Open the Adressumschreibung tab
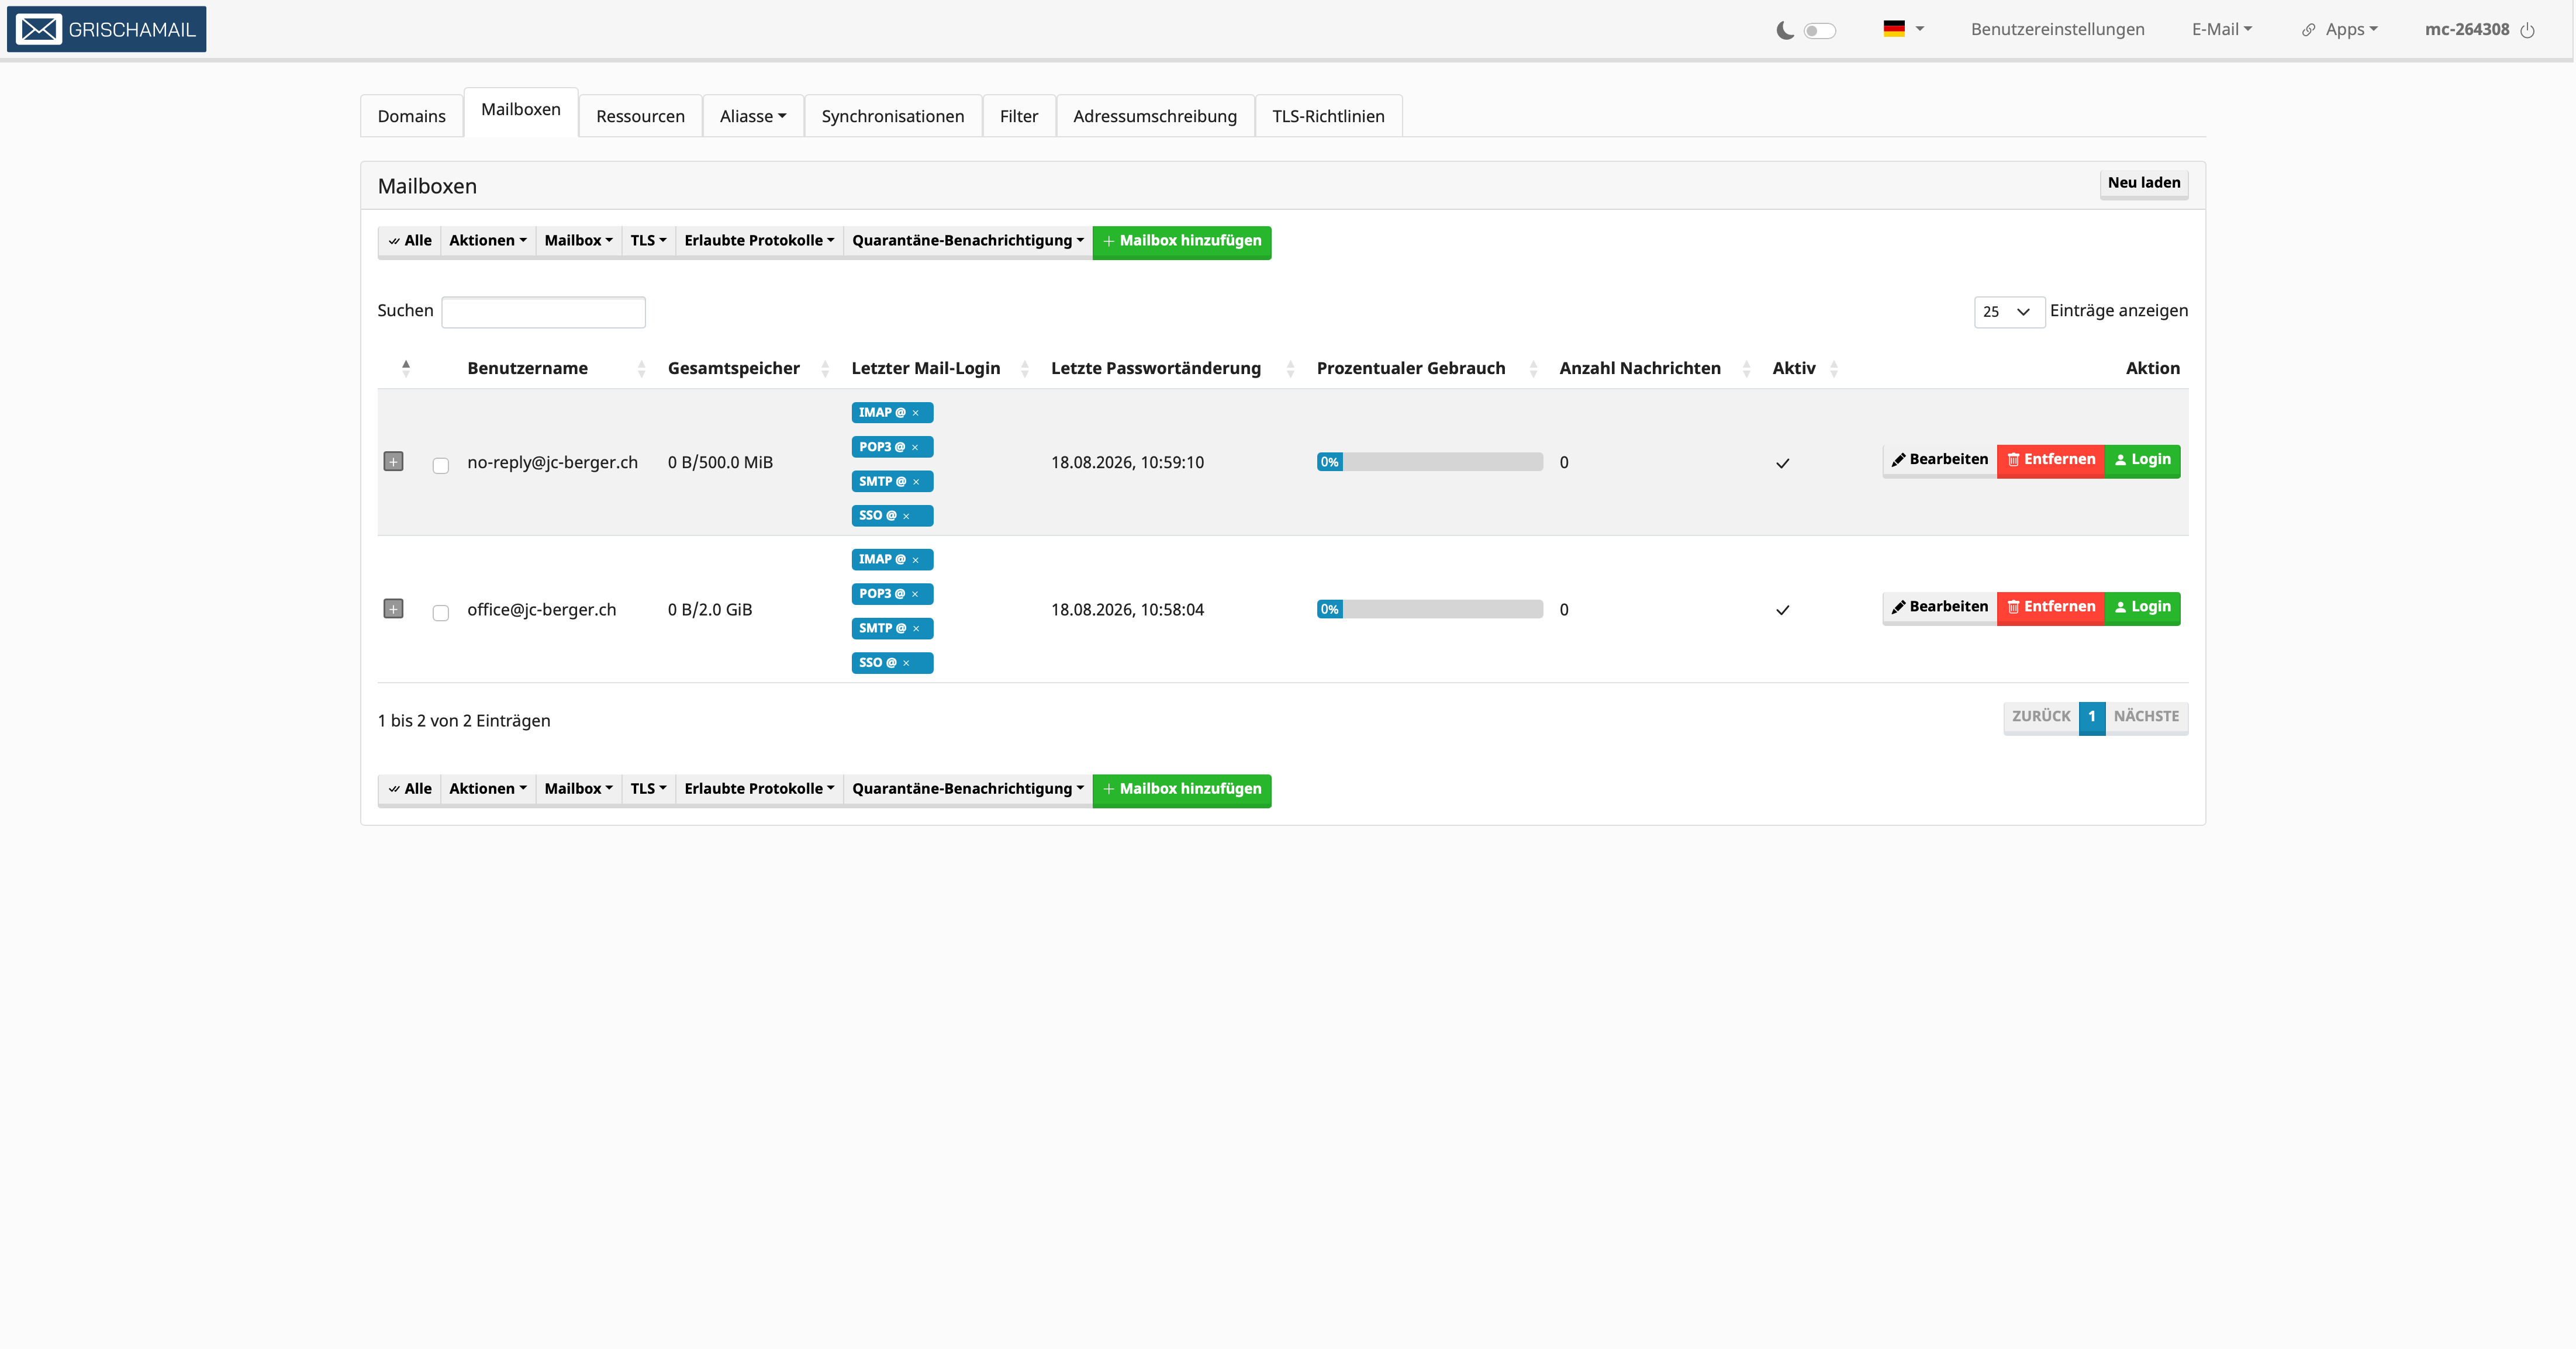The width and height of the screenshot is (2576, 1349). pyautogui.click(x=1155, y=116)
